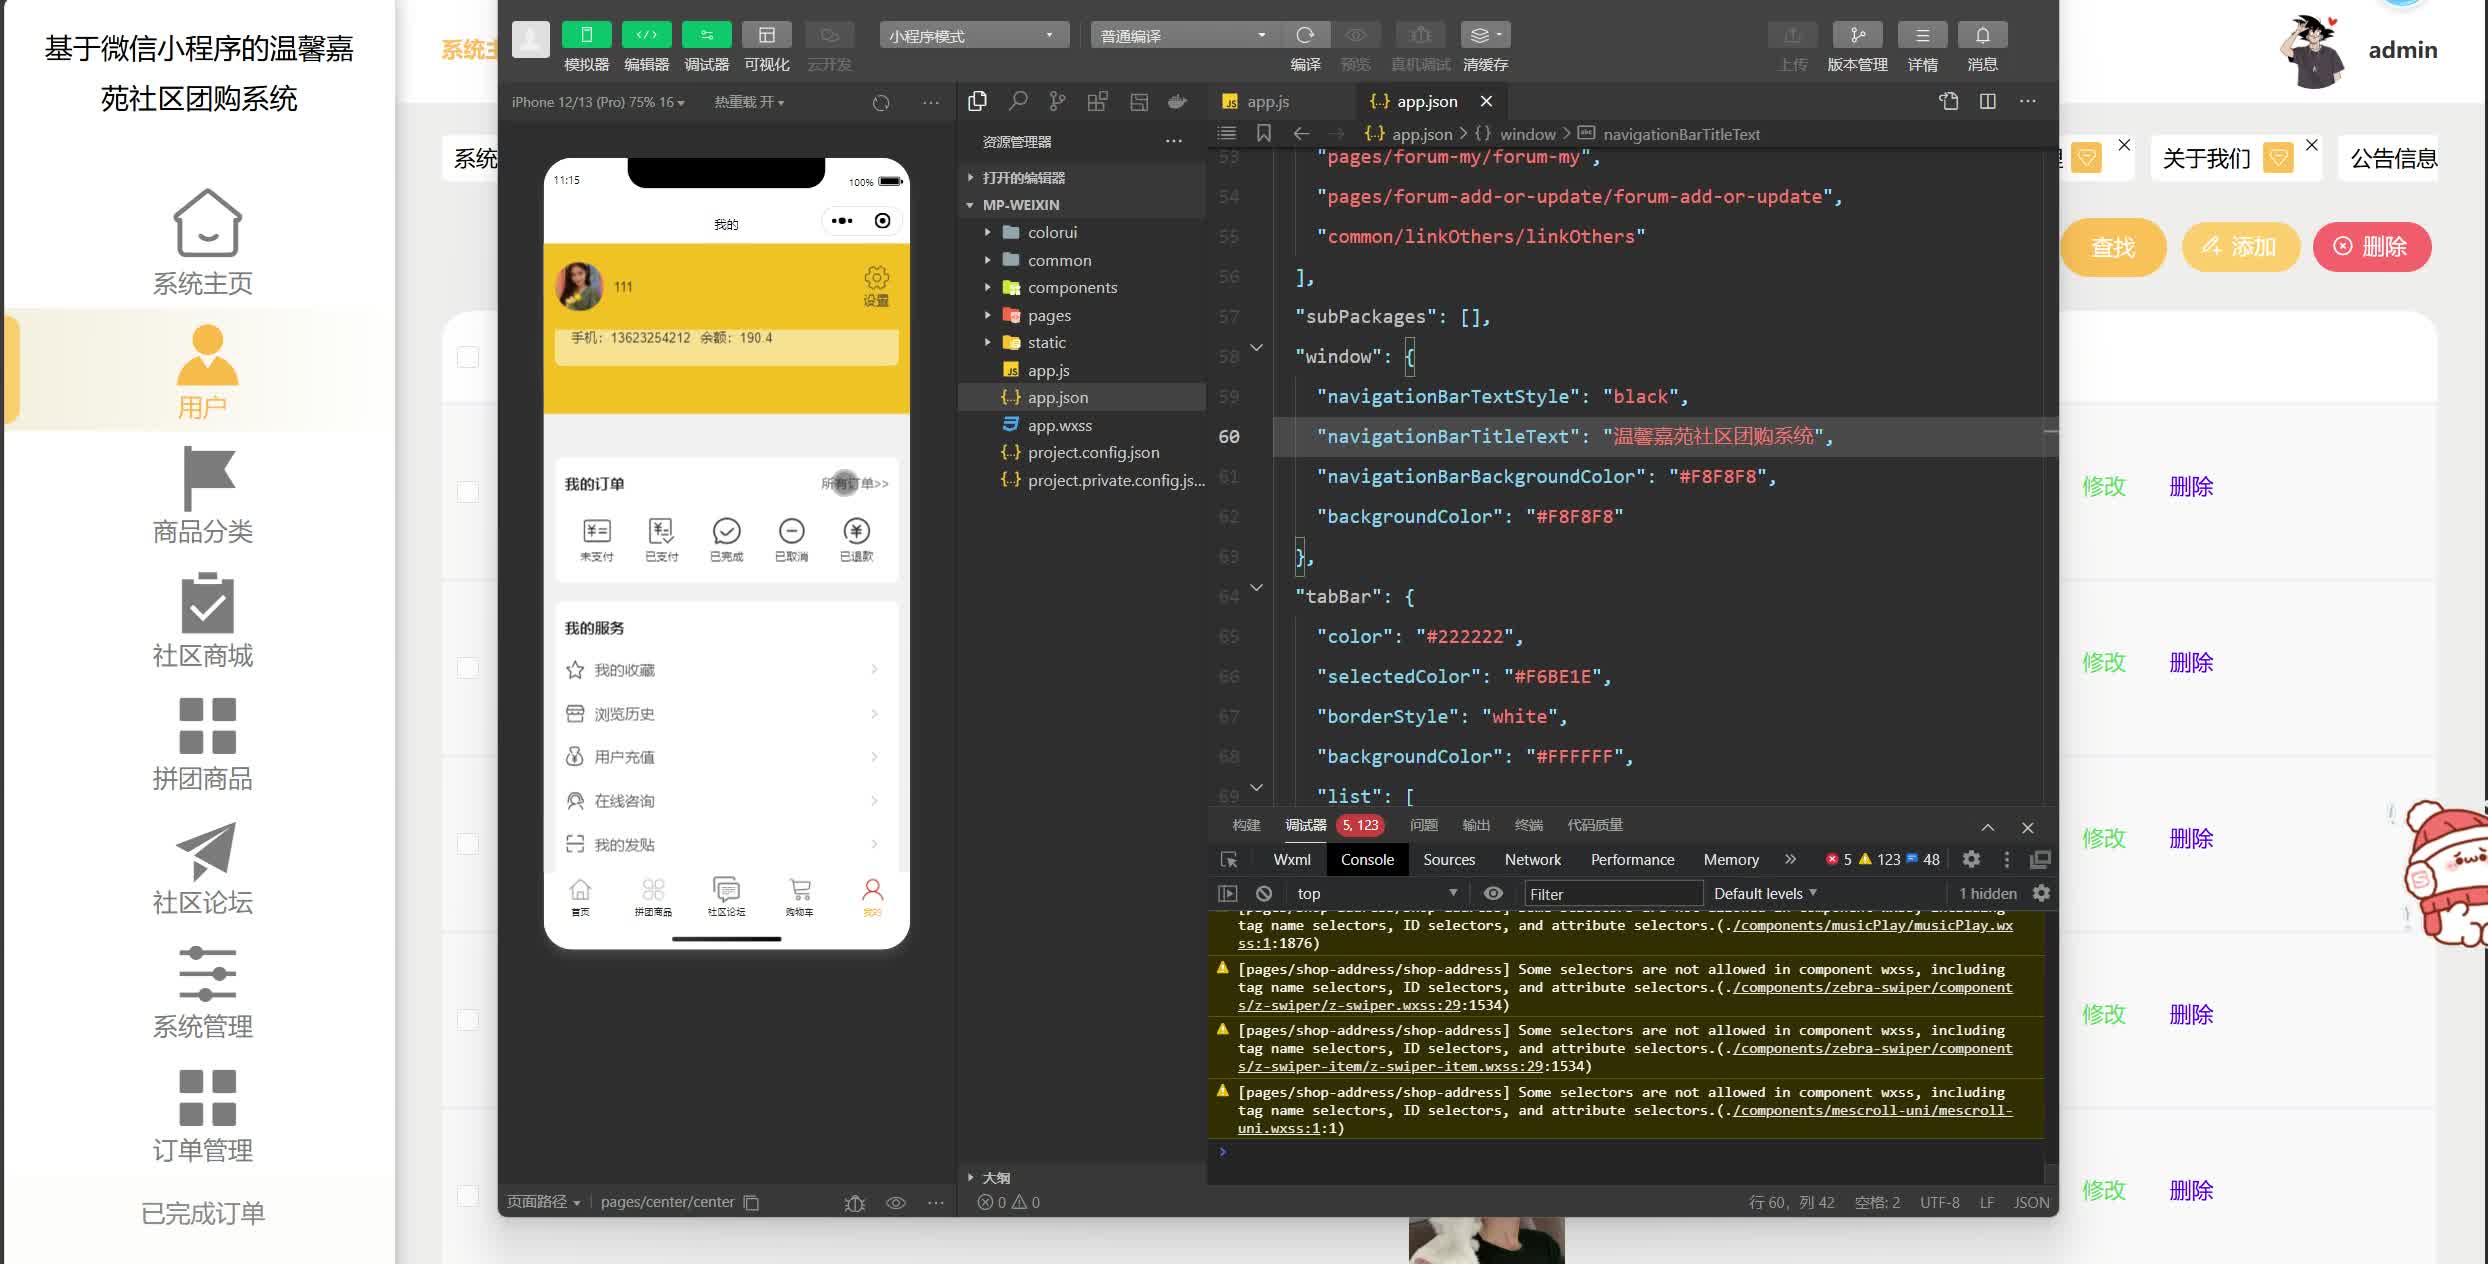The width and height of the screenshot is (2488, 1264).
Task: Toggle the 调试器 debugger panel button
Action: tap(706, 36)
